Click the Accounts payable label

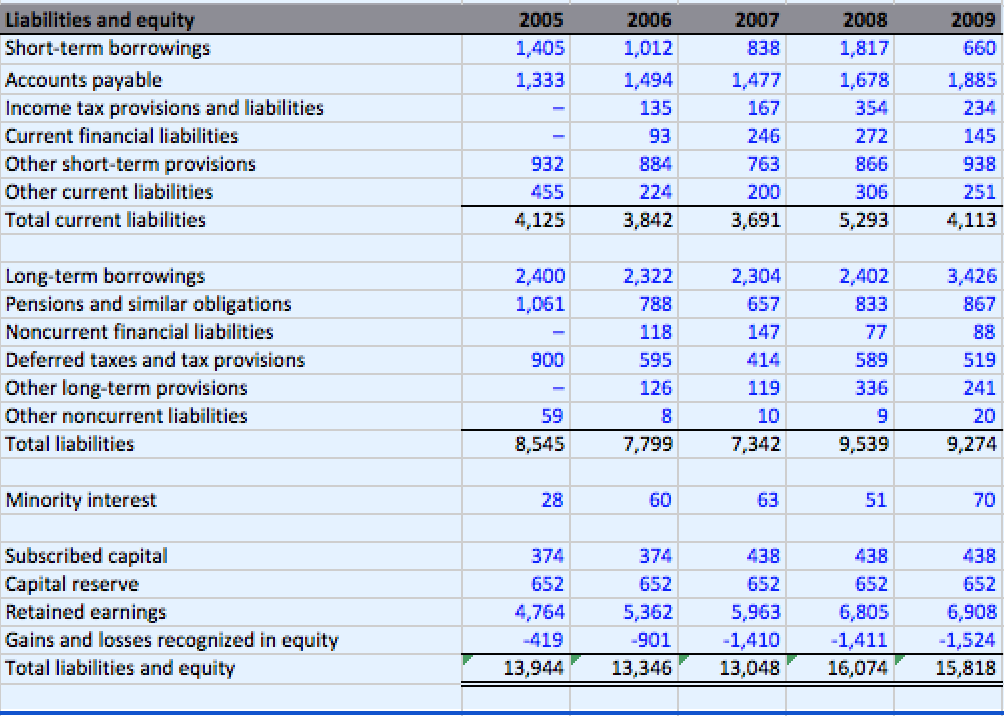(x=83, y=80)
